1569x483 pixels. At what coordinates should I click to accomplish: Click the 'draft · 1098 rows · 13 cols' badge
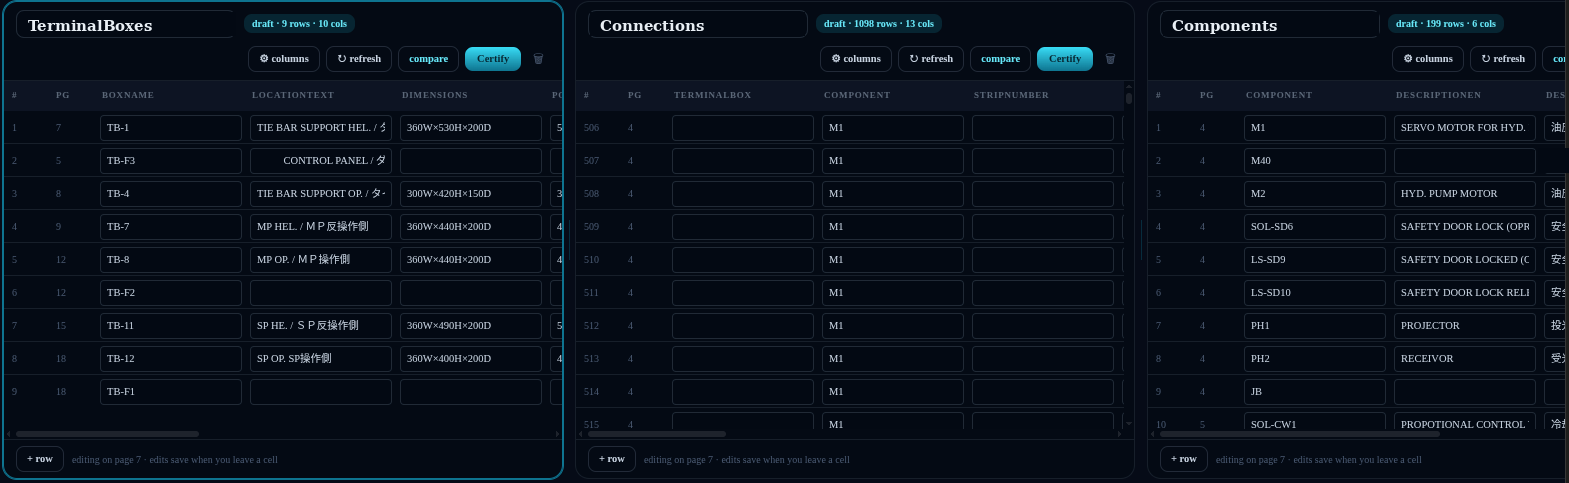(x=879, y=23)
